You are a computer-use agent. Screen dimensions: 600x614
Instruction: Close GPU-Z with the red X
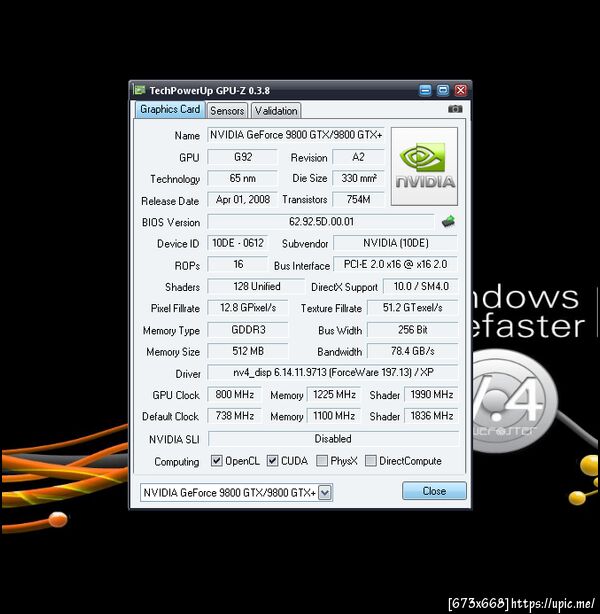[x=460, y=90]
